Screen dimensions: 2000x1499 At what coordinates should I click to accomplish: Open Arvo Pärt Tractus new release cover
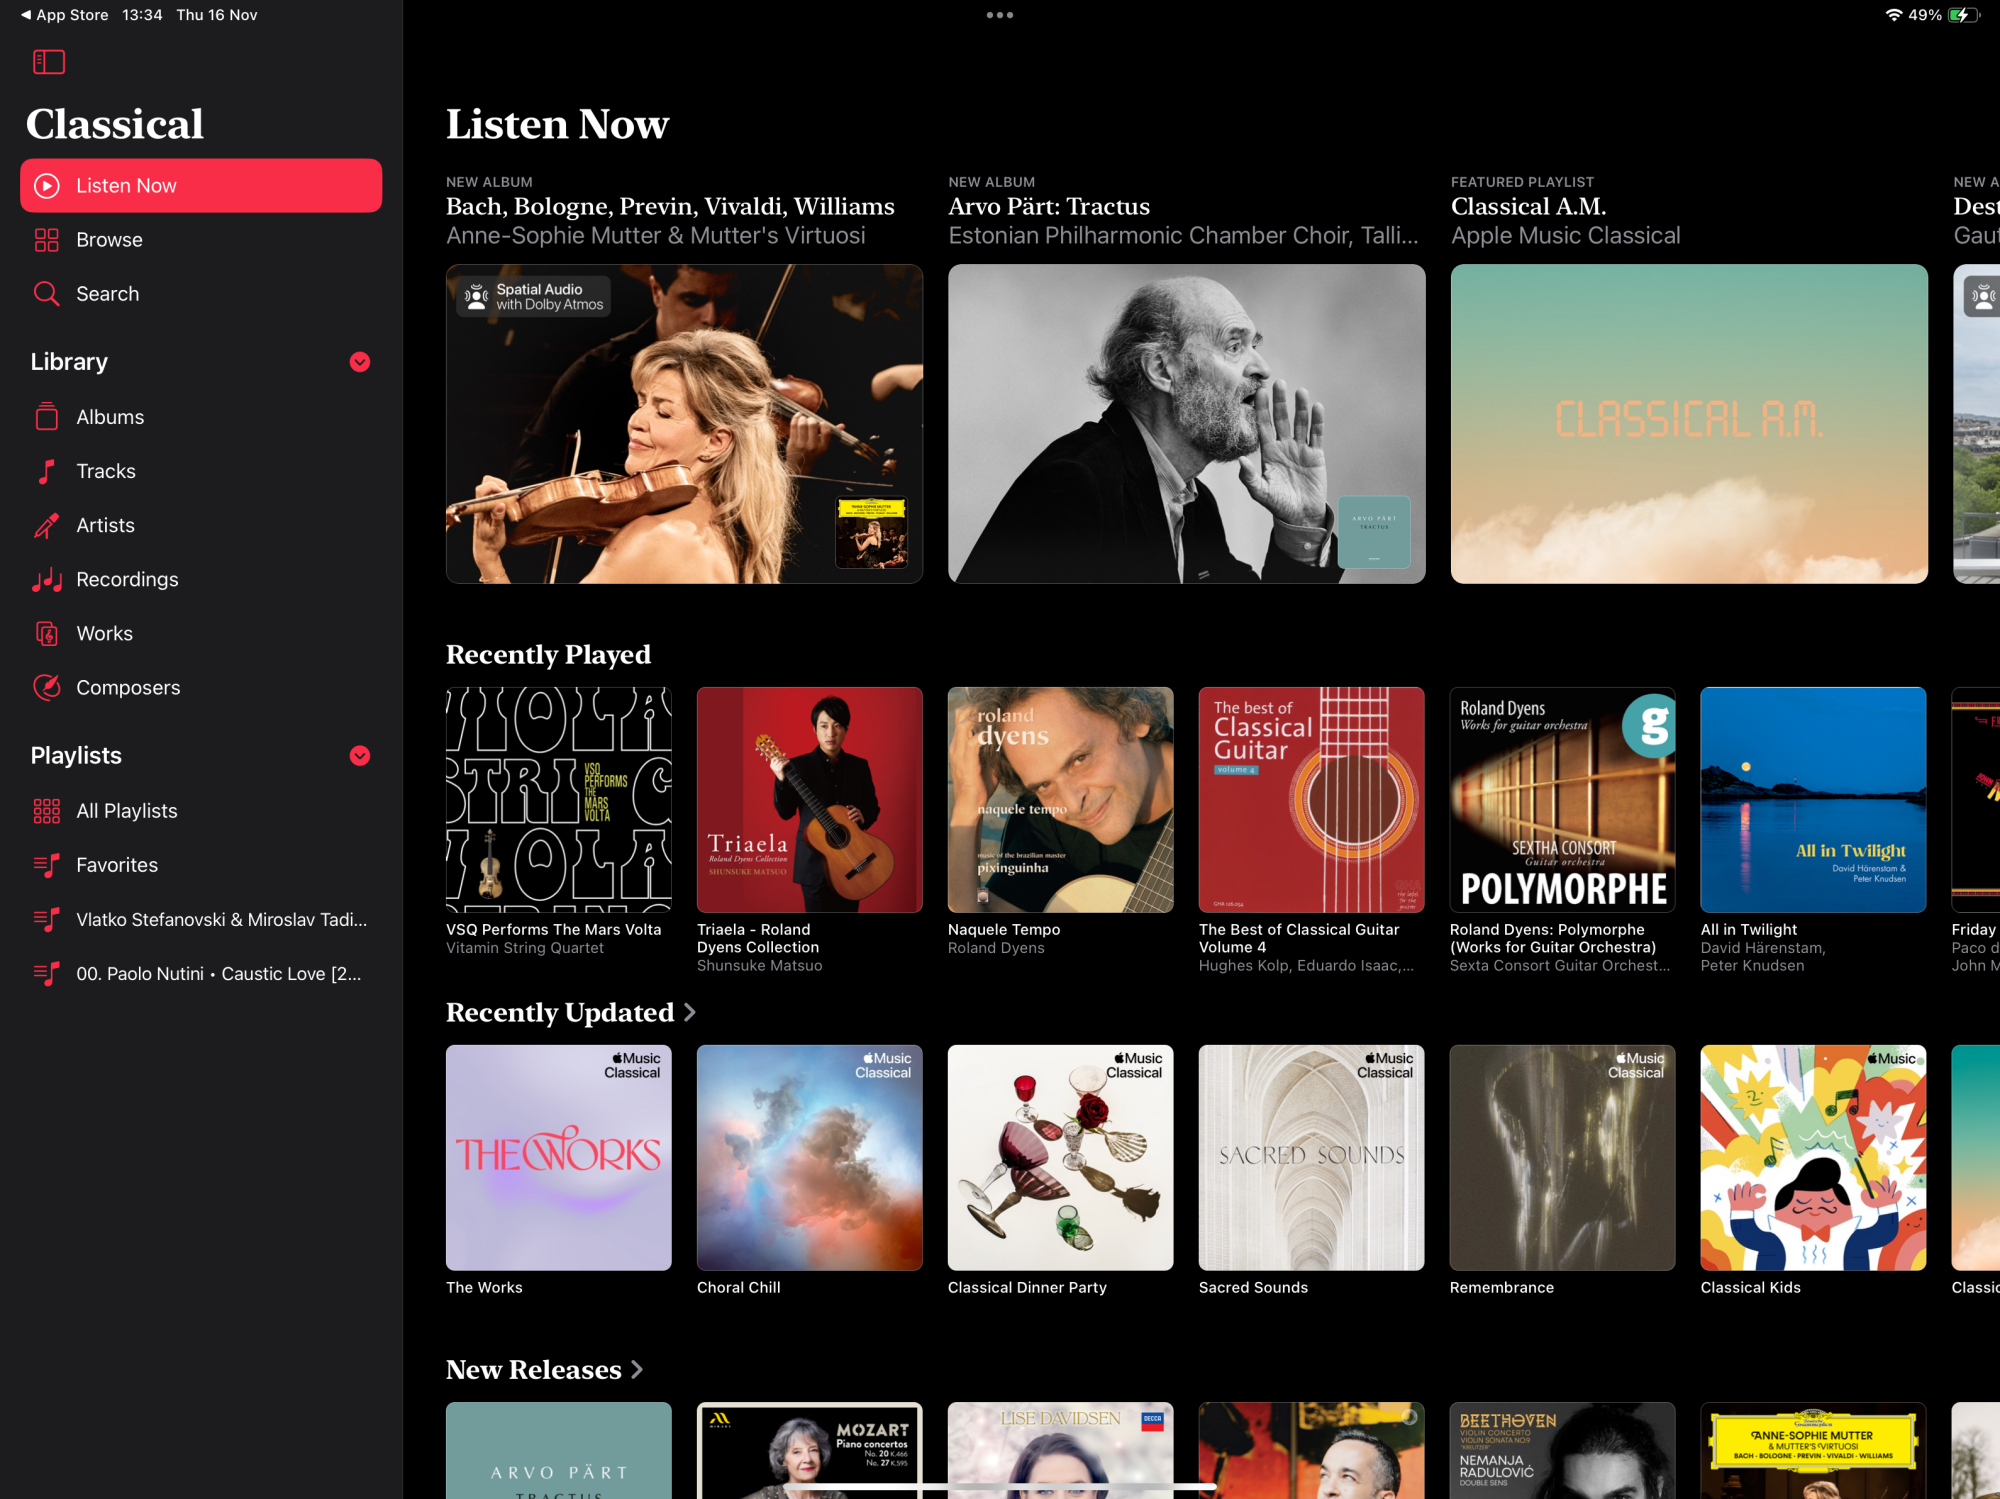[559, 1450]
